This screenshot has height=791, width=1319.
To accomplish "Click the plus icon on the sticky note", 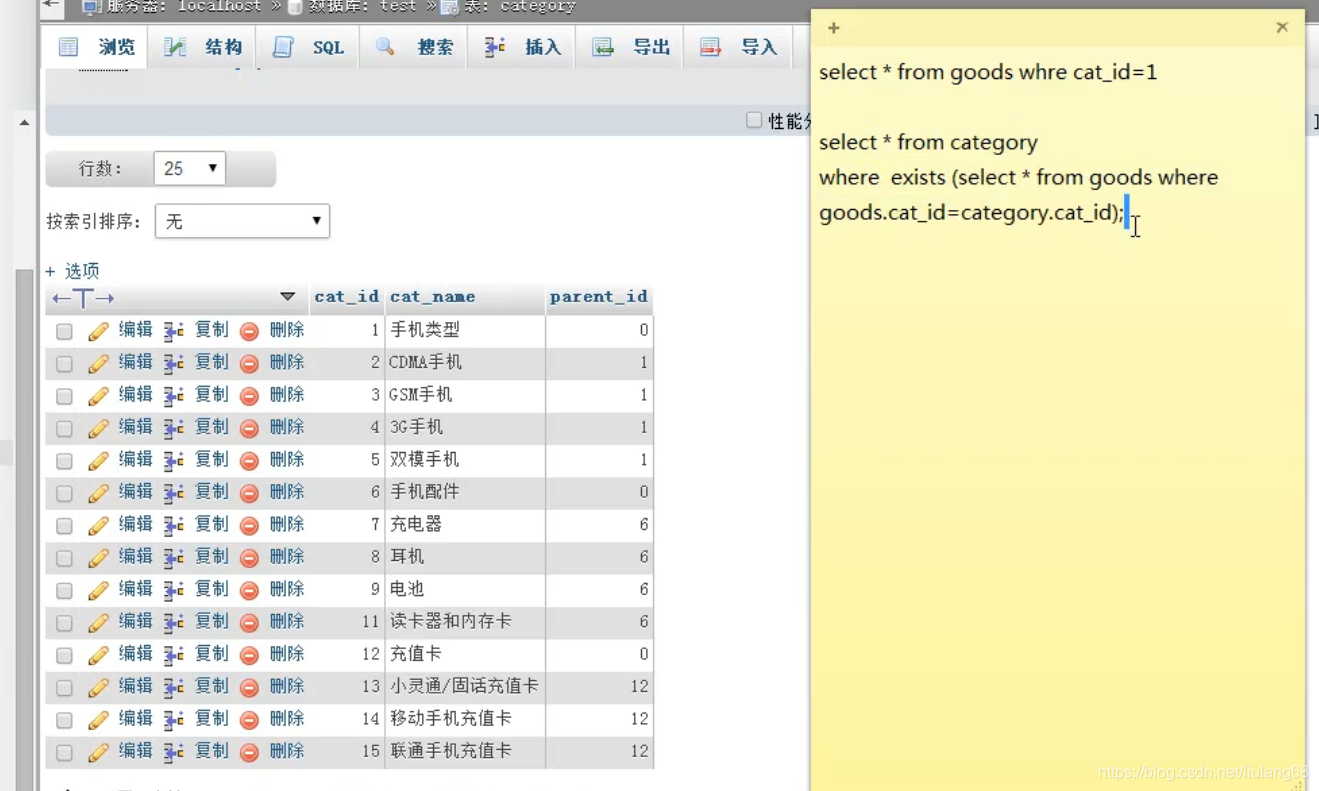I will tap(833, 28).
